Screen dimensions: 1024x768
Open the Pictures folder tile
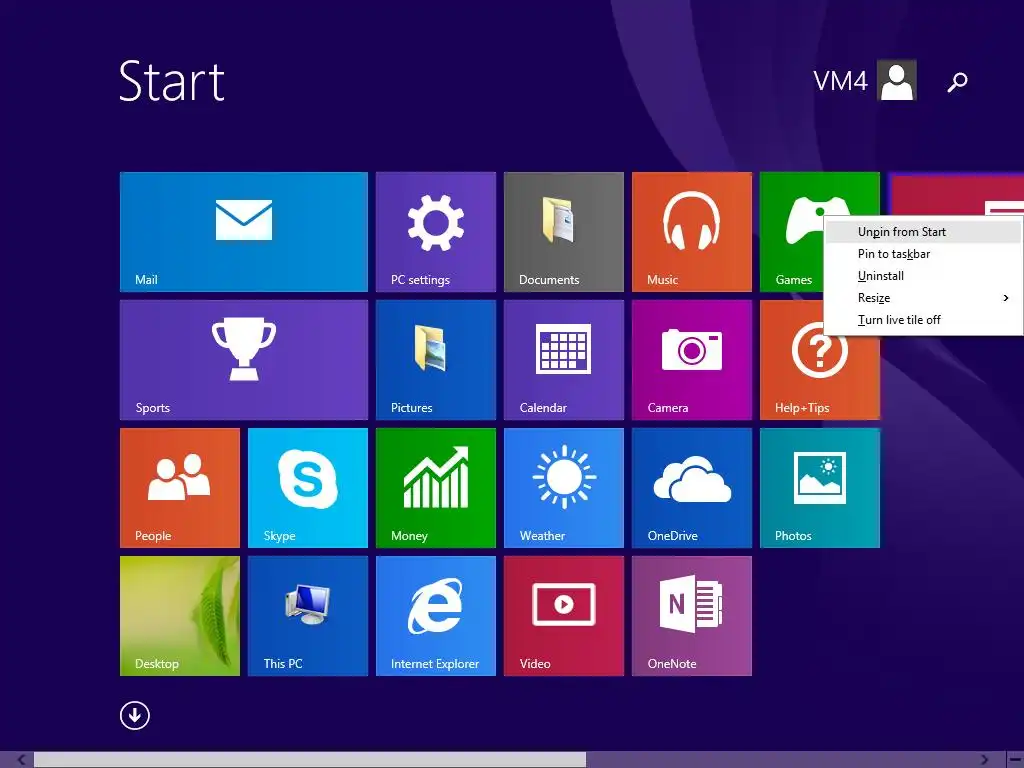[436, 360]
